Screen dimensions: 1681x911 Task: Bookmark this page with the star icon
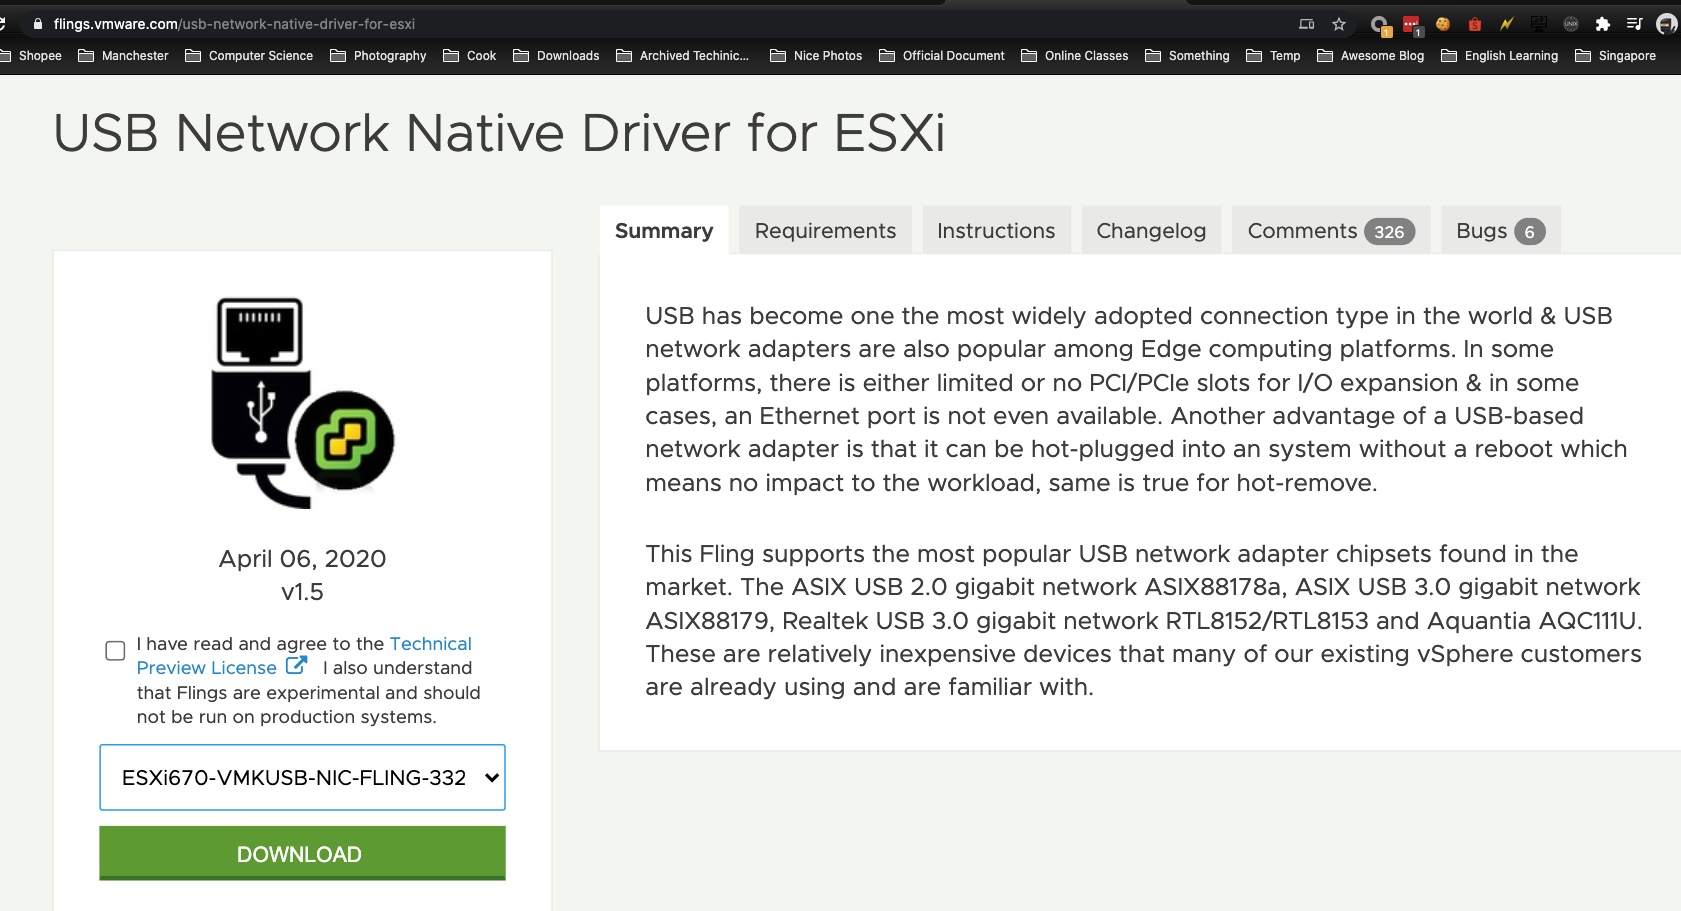pyautogui.click(x=1338, y=23)
